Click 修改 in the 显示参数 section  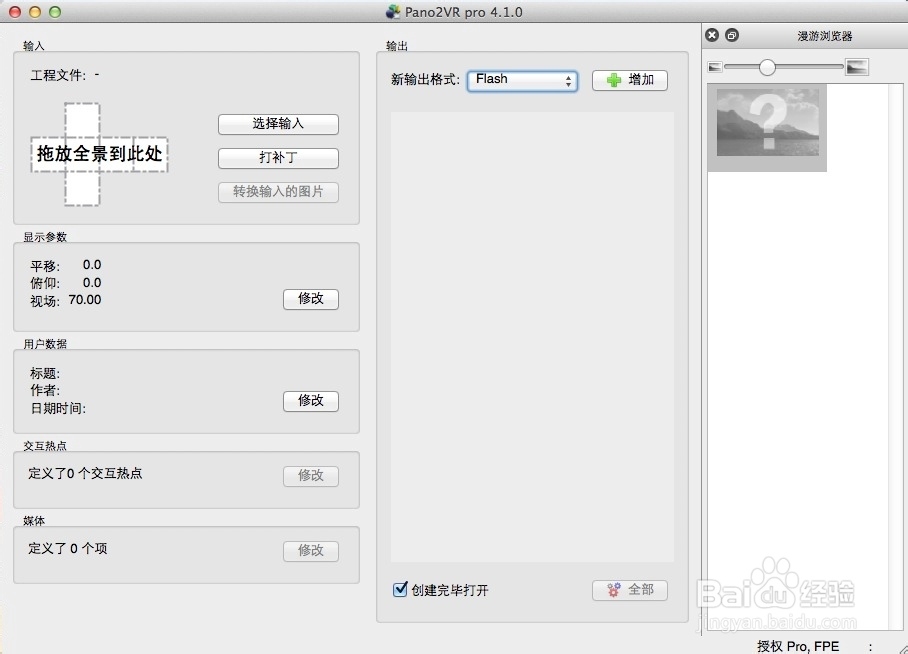pyautogui.click(x=310, y=299)
